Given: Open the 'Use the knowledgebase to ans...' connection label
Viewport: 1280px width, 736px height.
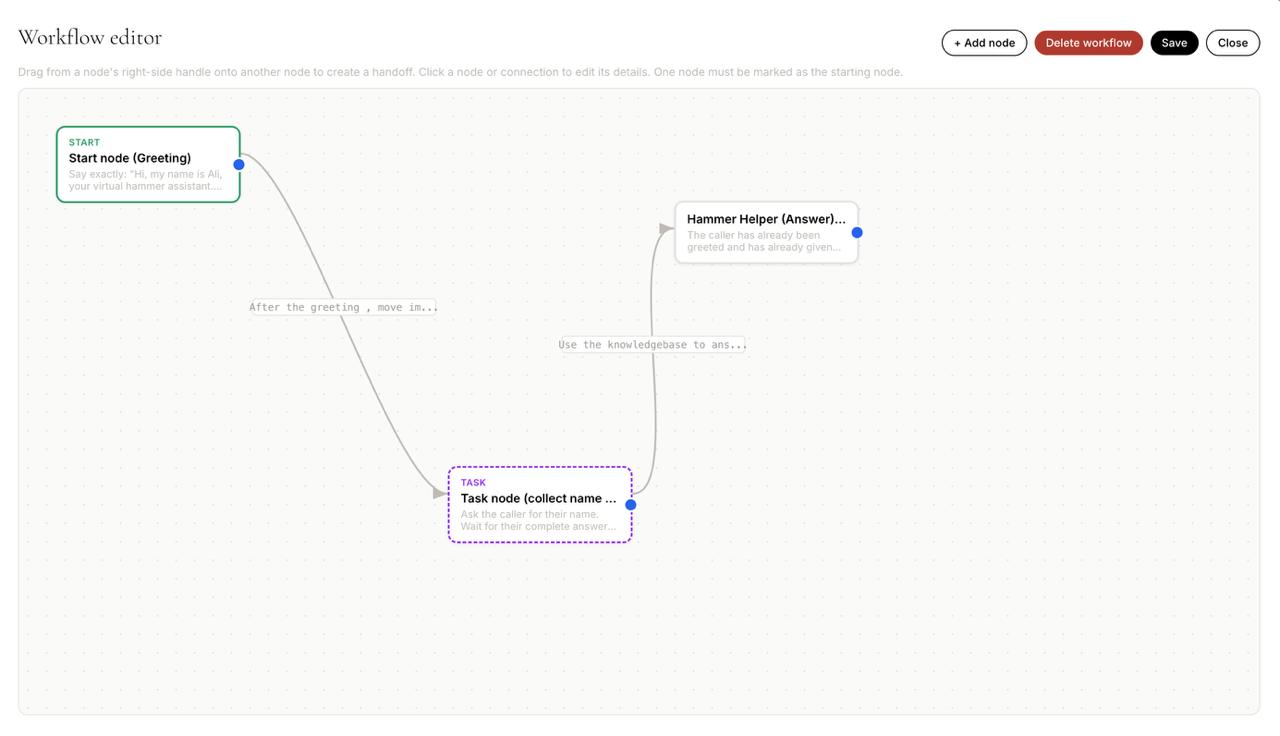Looking at the screenshot, I should (x=652, y=345).
